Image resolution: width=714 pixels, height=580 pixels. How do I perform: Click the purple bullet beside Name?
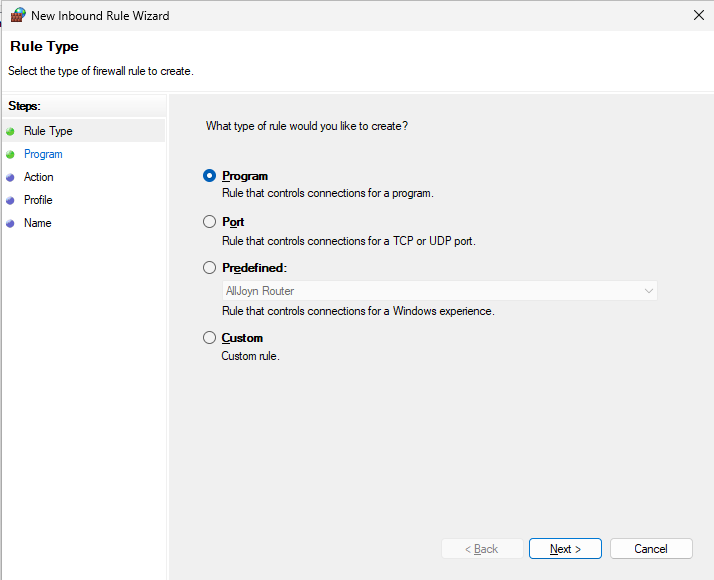[10, 224]
